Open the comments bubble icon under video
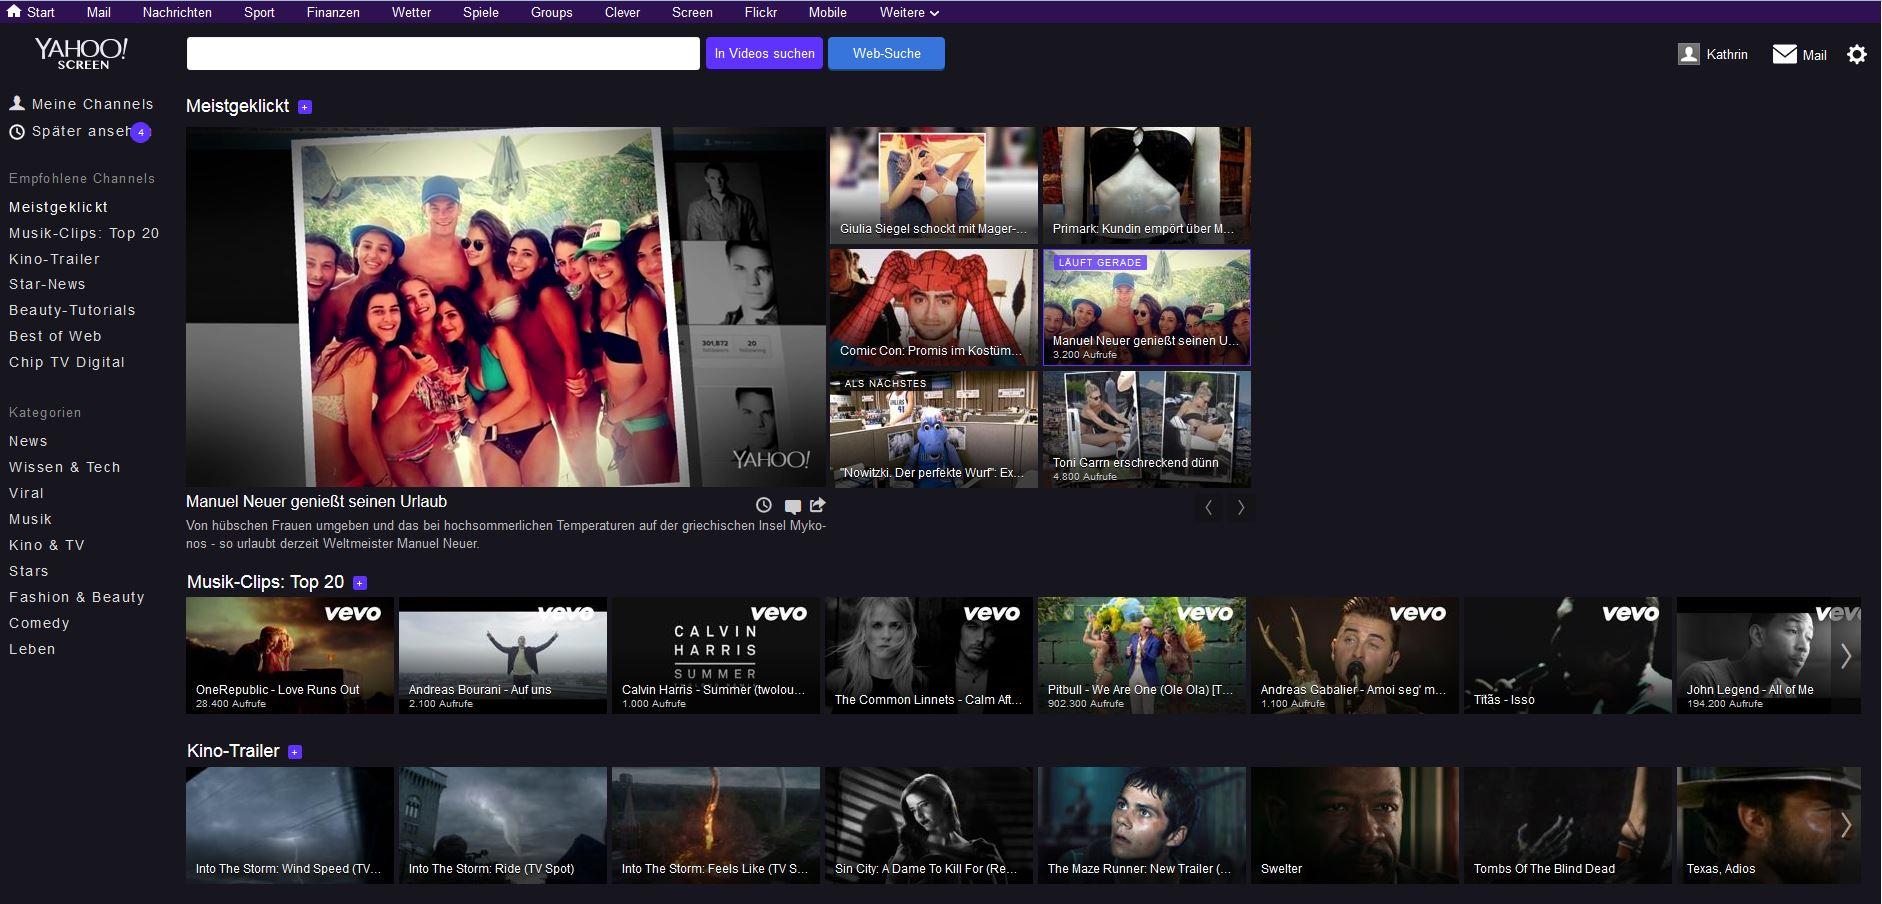Image resolution: width=1882 pixels, height=904 pixels. 793,506
